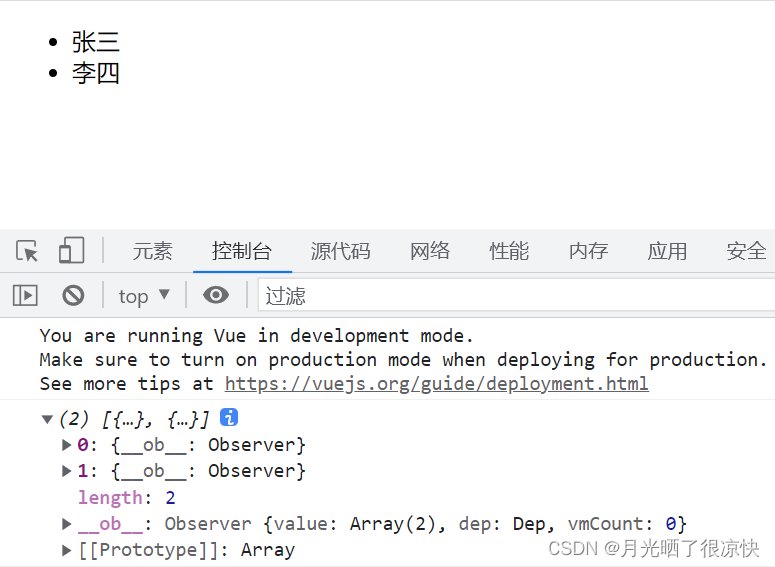775x567 pixels.
Task: Open the 应用 tab
Action: (x=667, y=251)
